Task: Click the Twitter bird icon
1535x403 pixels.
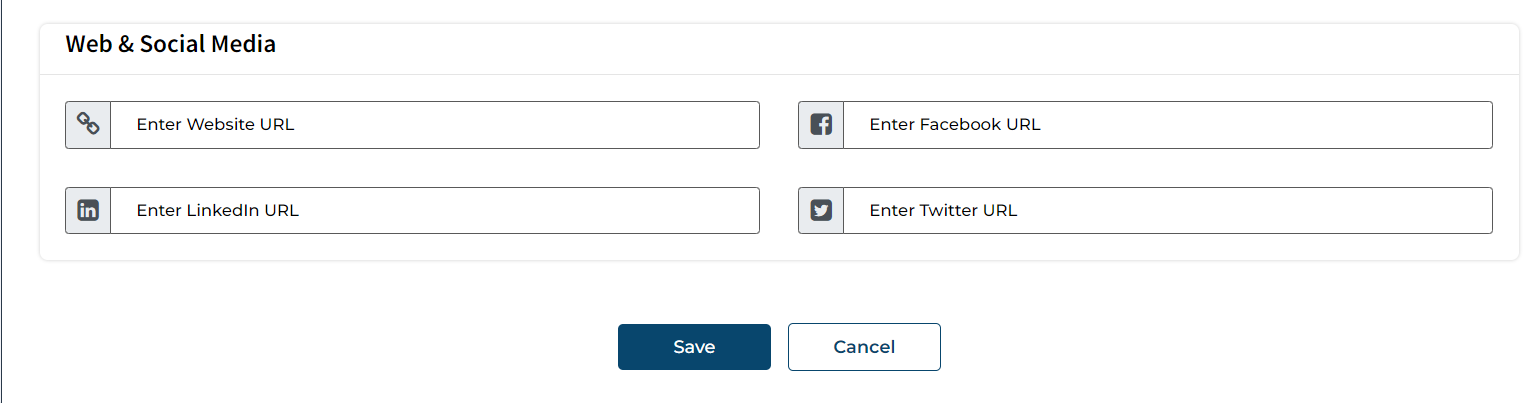Action: pyautogui.click(x=821, y=211)
